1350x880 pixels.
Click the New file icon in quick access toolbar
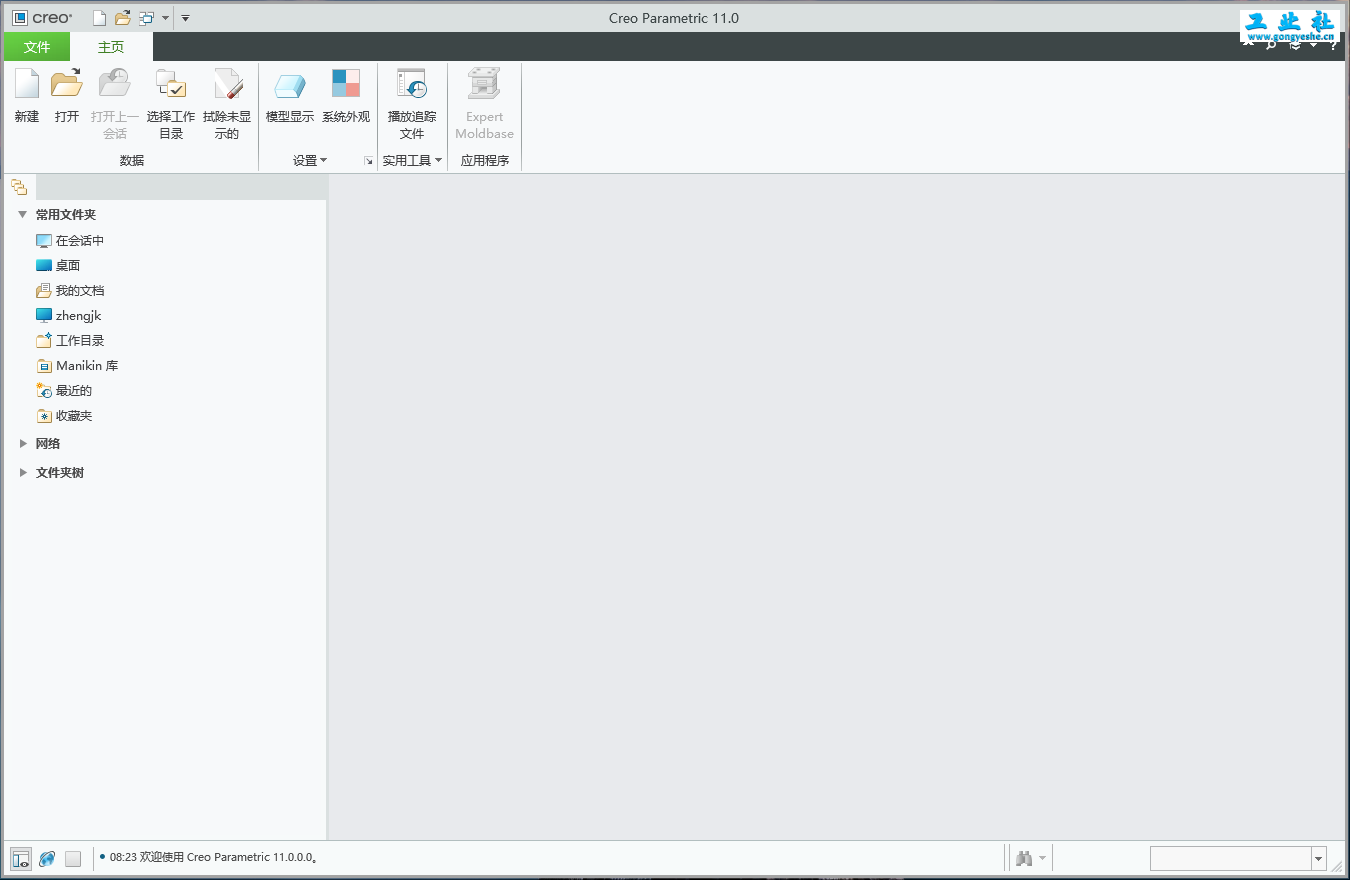coord(99,18)
